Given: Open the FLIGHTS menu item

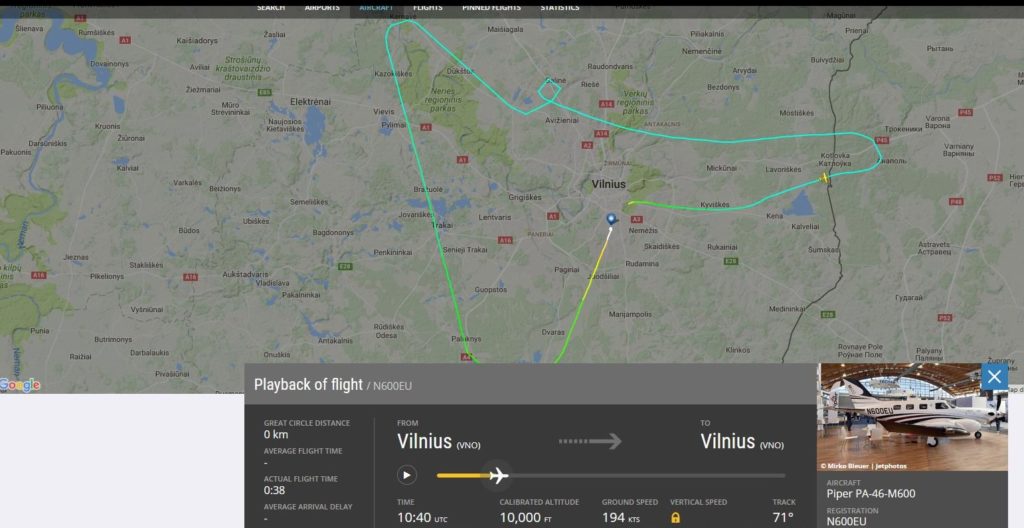Looking at the screenshot, I should (x=428, y=8).
